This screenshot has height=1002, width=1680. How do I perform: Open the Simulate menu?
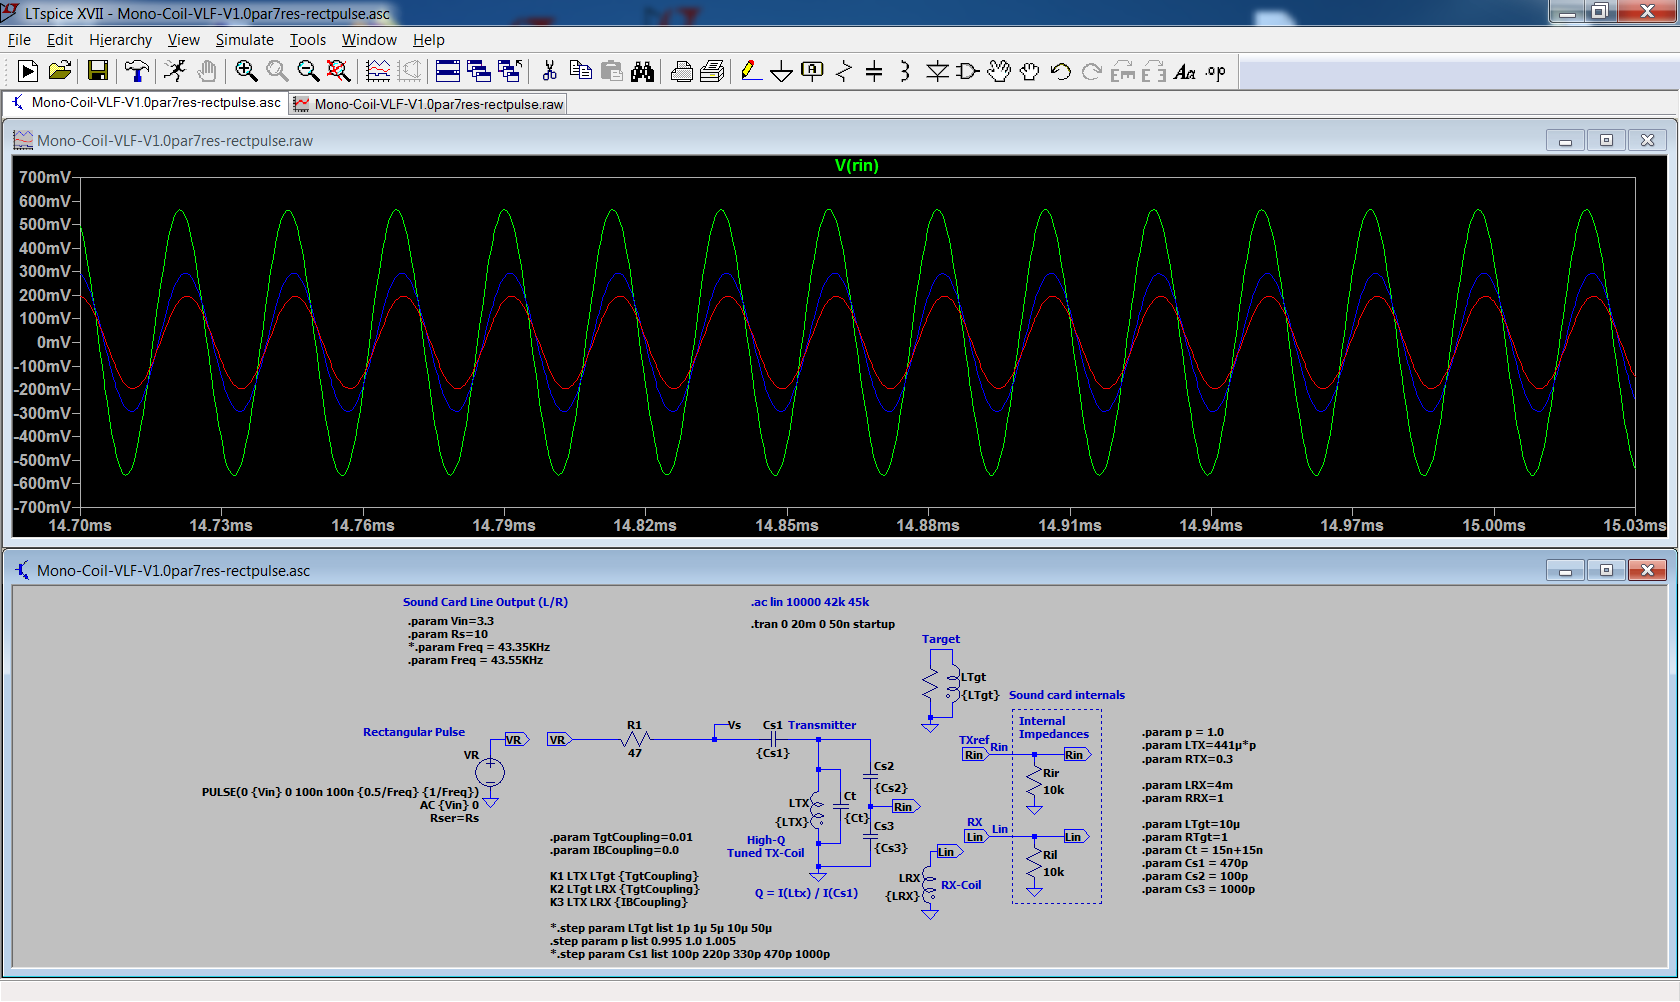[x=244, y=40]
